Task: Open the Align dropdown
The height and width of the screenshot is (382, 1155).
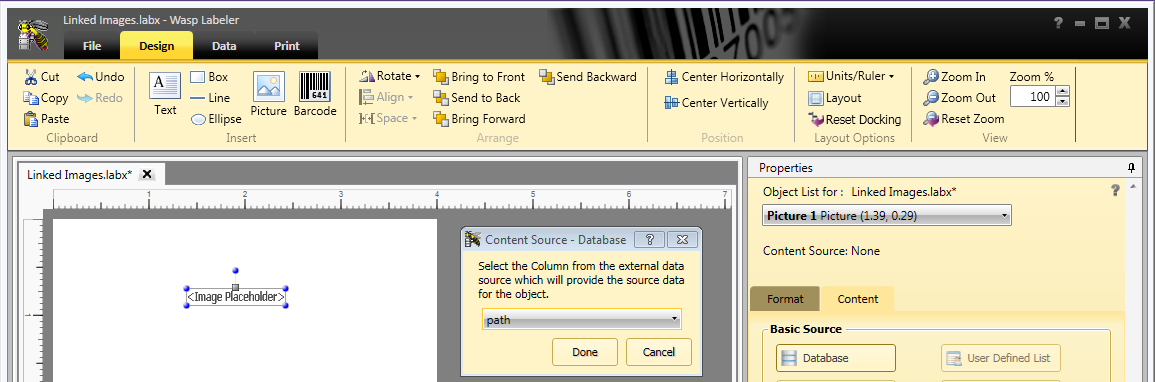Action: [x=386, y=98]
